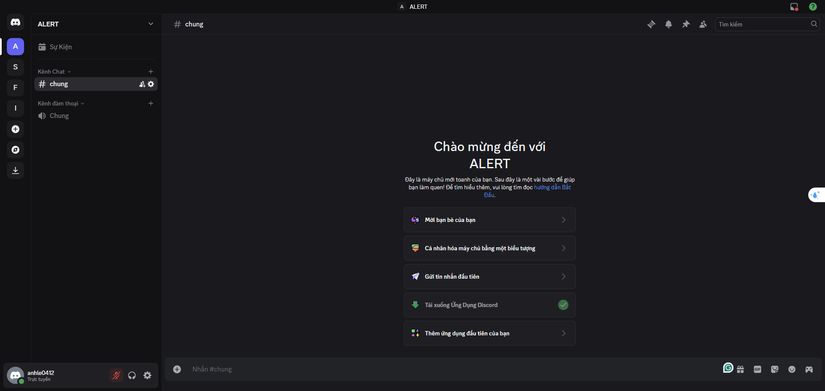Collapse the Kênh Chat category
Screen dimensions: 825x391
54,72
